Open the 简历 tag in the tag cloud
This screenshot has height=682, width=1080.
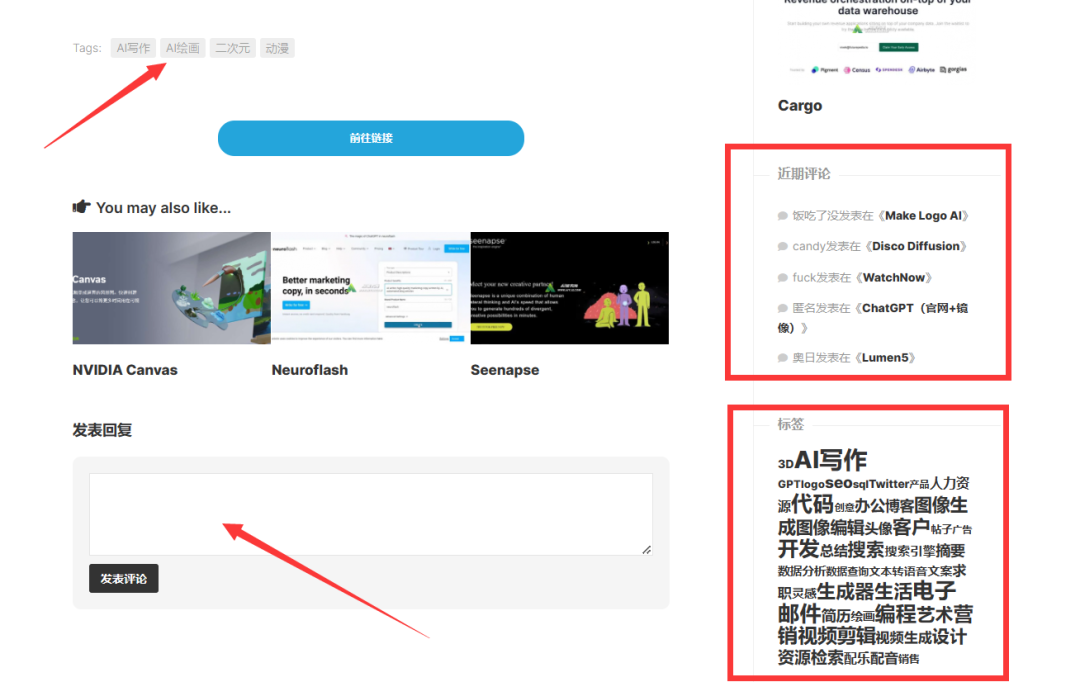836,615
